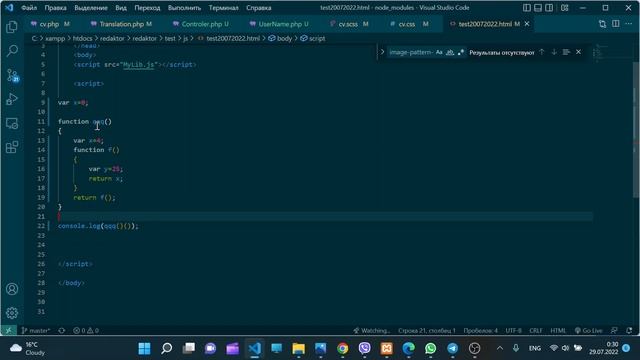
Task: Open the Файл menu
Action: tap(29, 8)
